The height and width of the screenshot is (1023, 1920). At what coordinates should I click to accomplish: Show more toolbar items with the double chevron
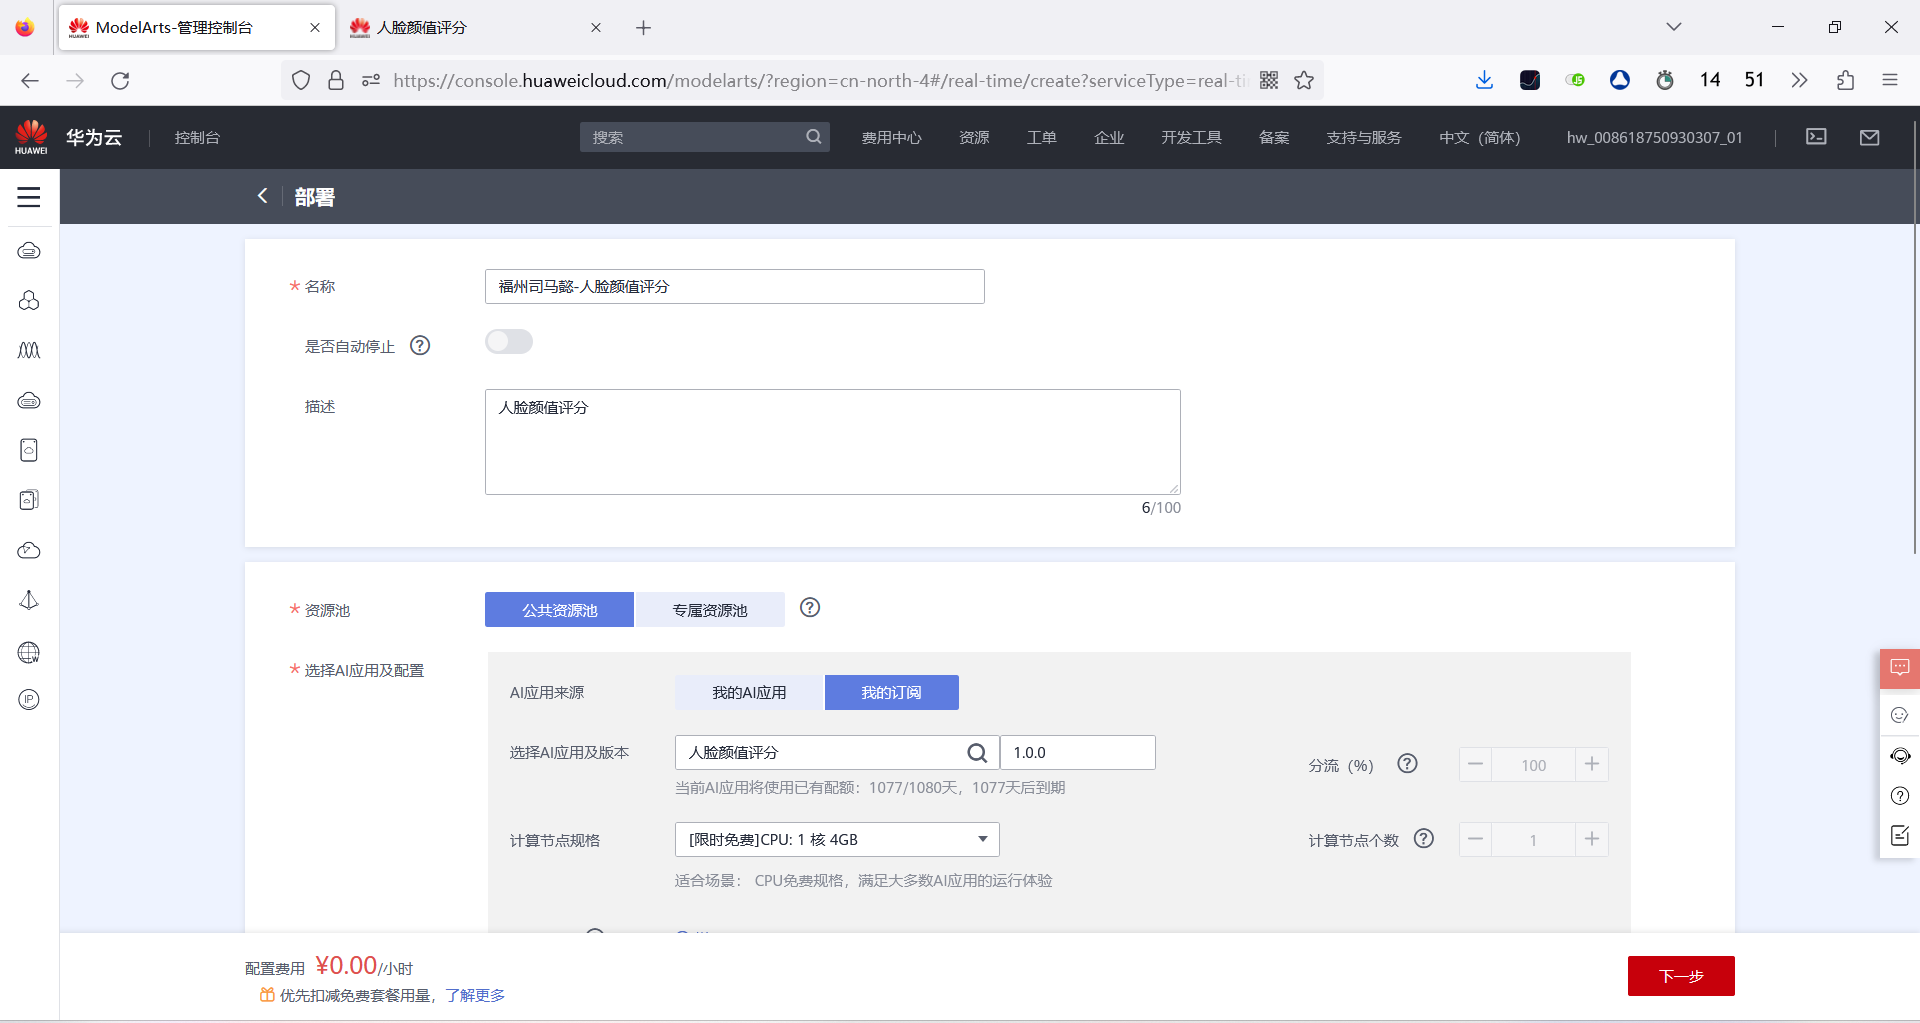[1799, 80]
